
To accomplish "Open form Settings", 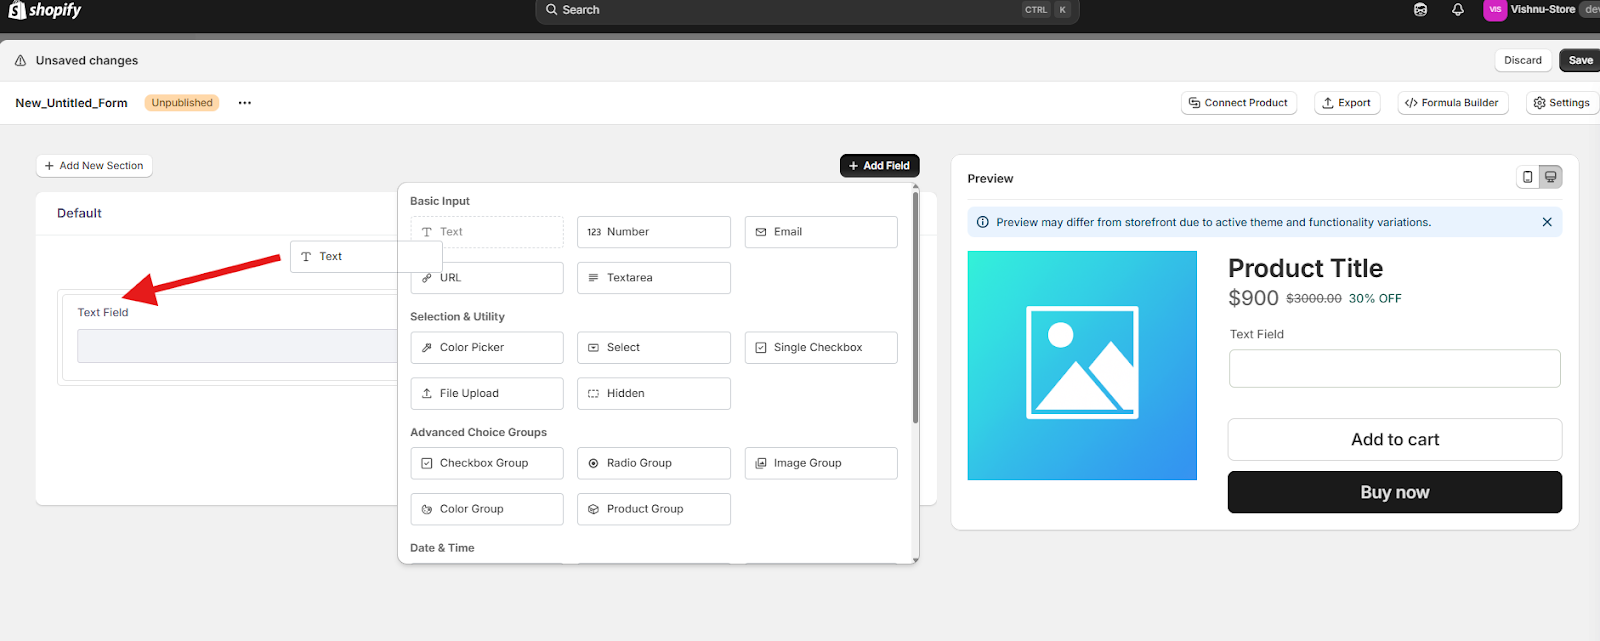I will tap(1561, 103).
